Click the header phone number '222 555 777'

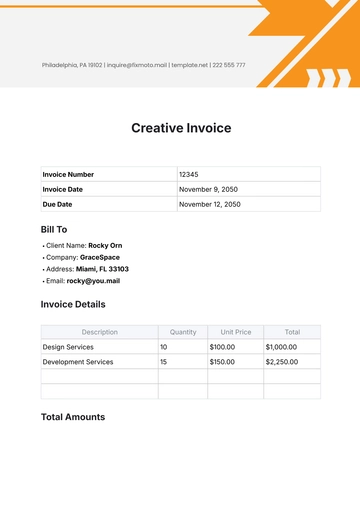coord(229,65)
